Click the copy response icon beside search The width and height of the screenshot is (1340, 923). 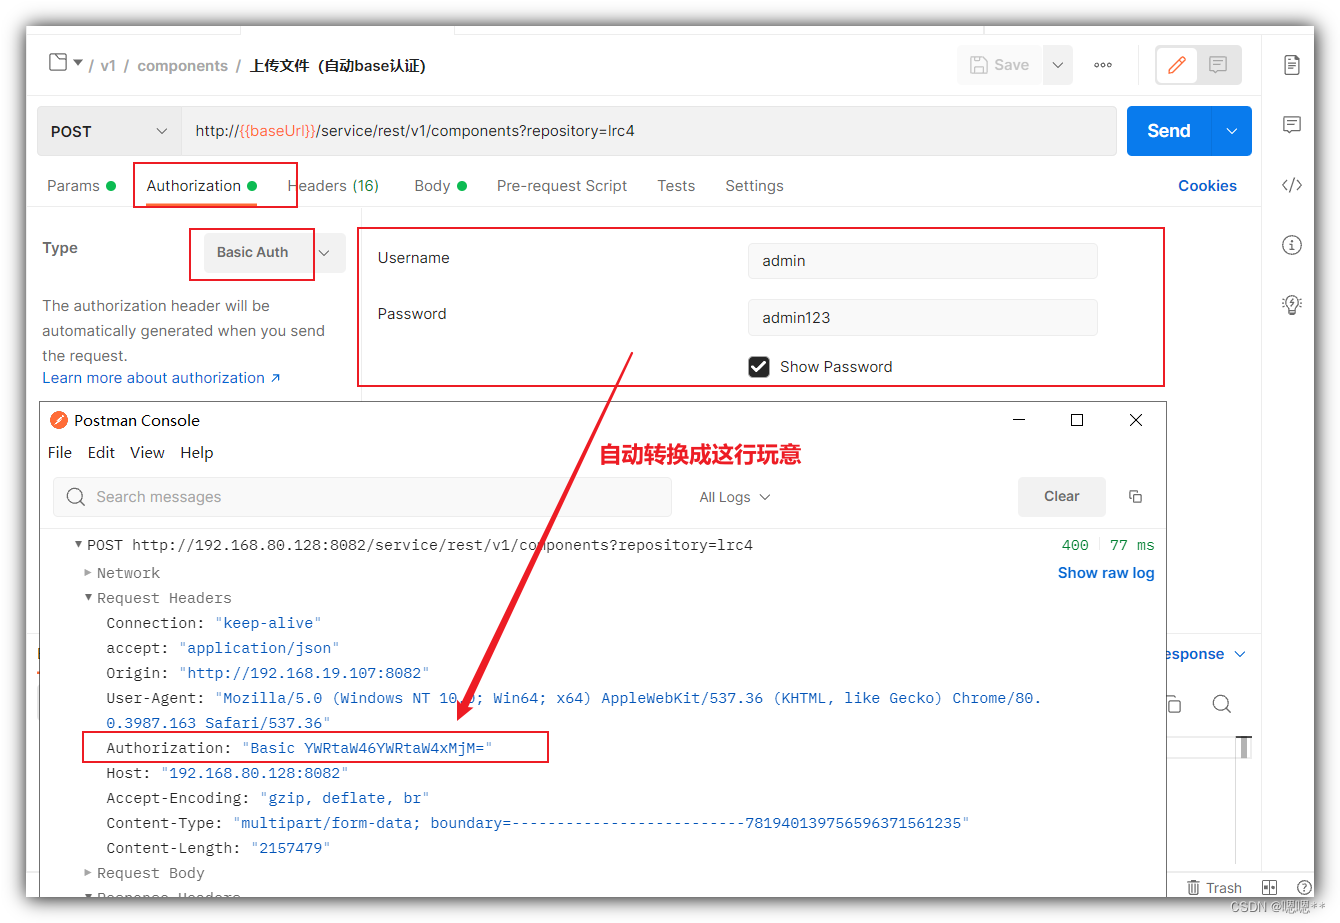pos(1174,704)
